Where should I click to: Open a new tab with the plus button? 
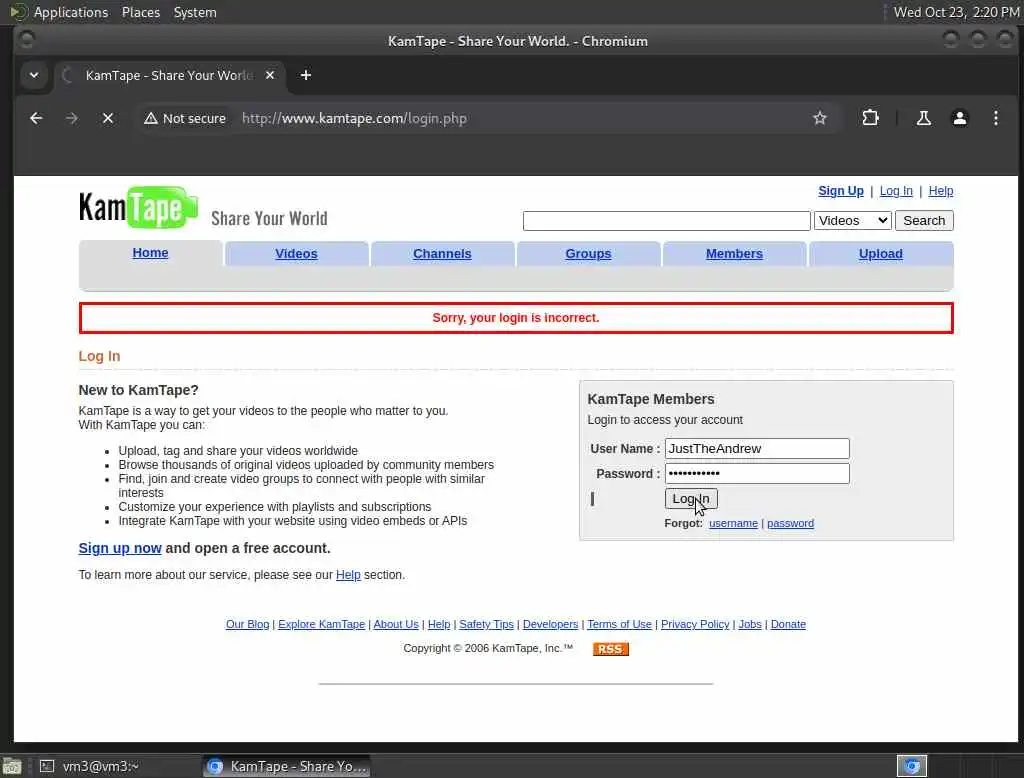[306, 75]
